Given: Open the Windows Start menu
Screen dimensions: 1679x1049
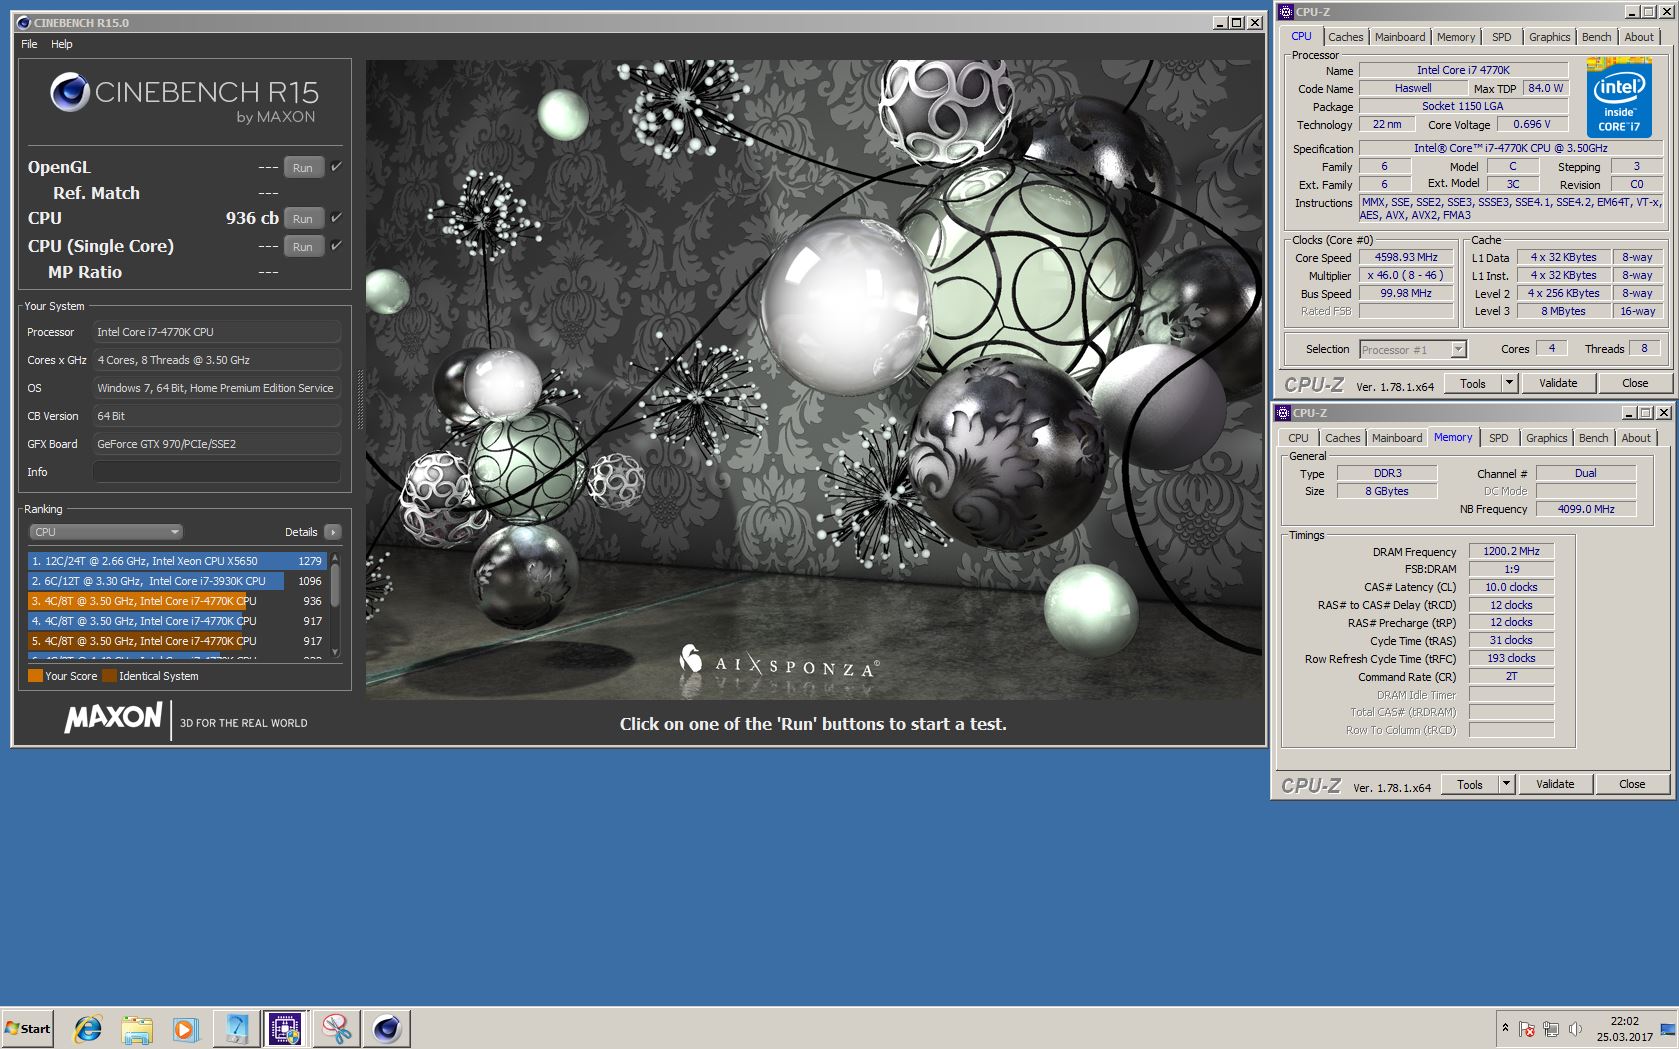Looking at the screenshot, I should 27,1028.
